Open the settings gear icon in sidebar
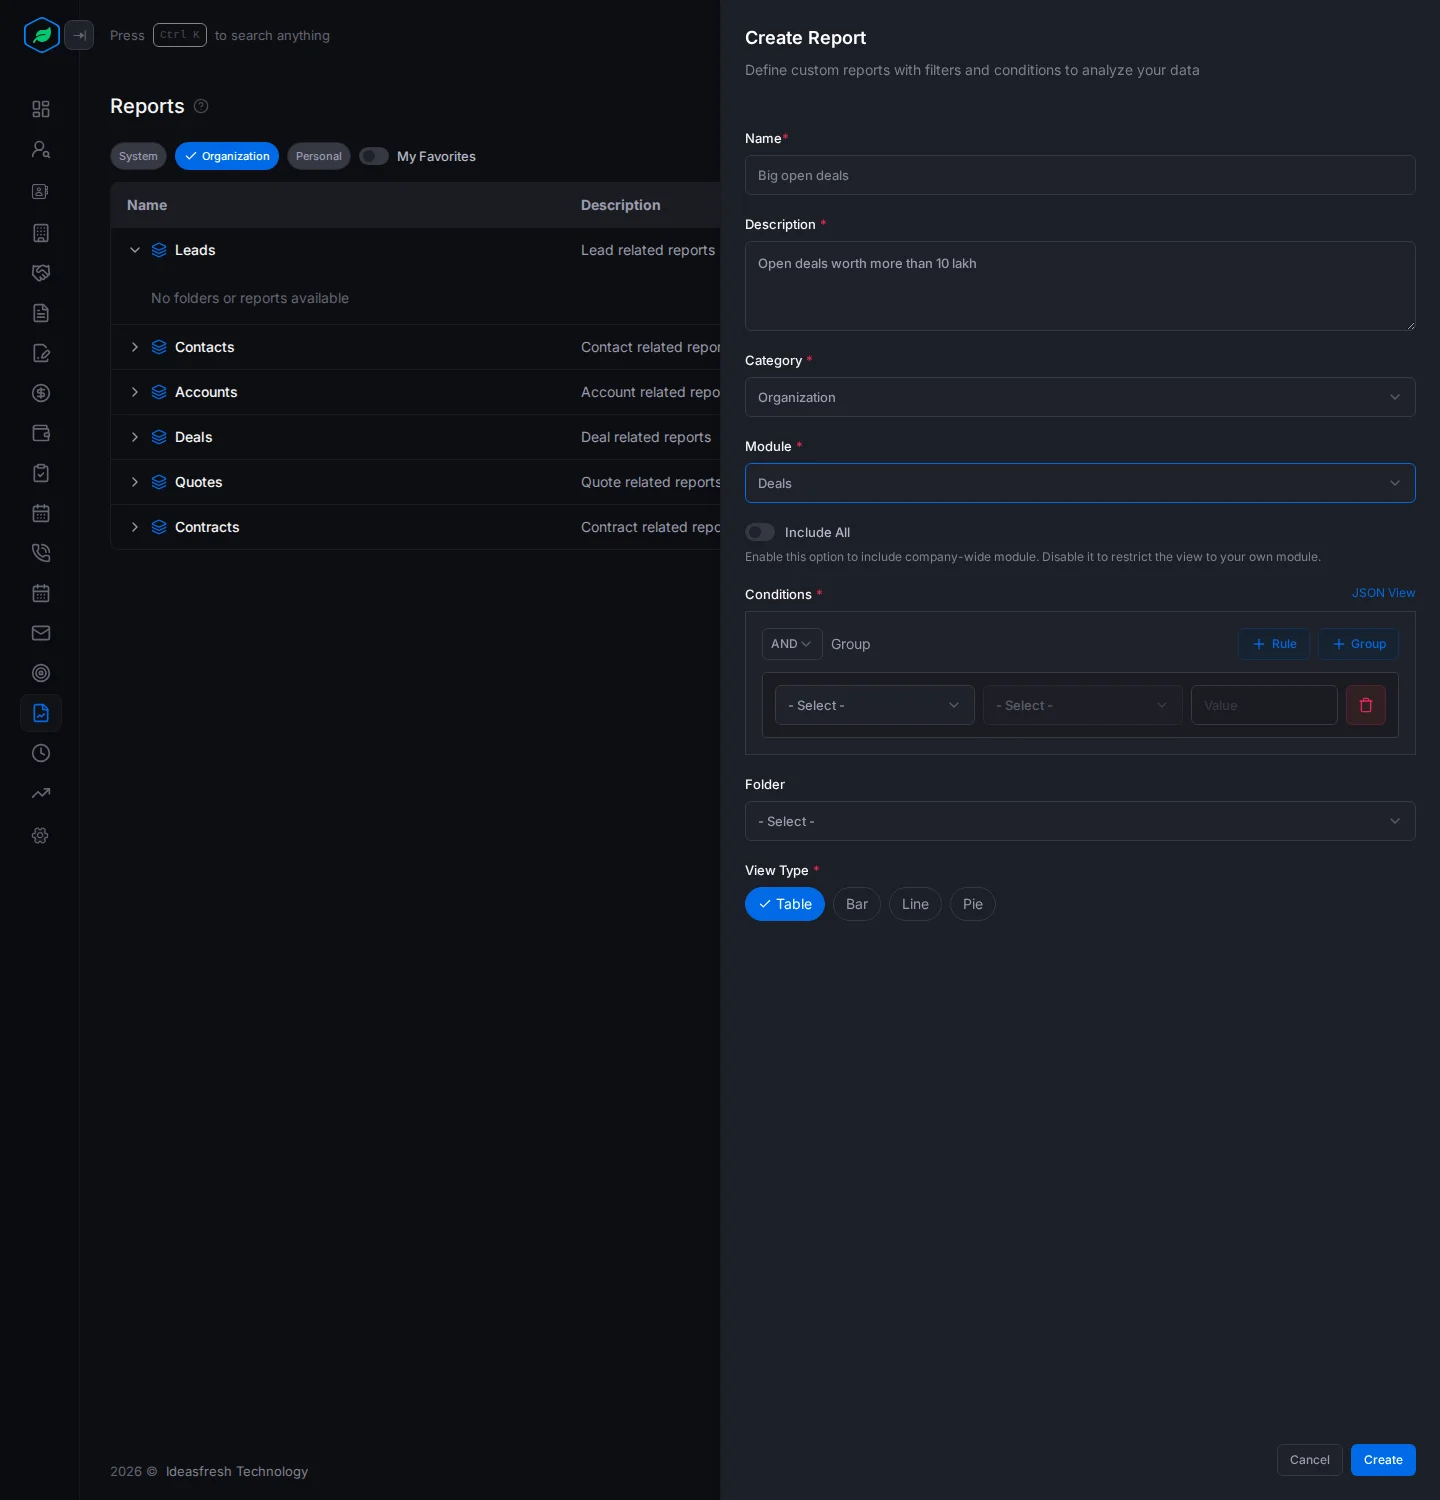Viewport: 1440px width, 1500px height. pos(41,835)
